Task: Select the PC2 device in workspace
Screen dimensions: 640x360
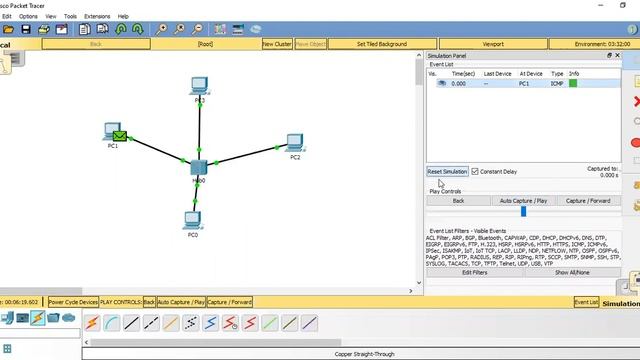Action: (x=295, y=142)
